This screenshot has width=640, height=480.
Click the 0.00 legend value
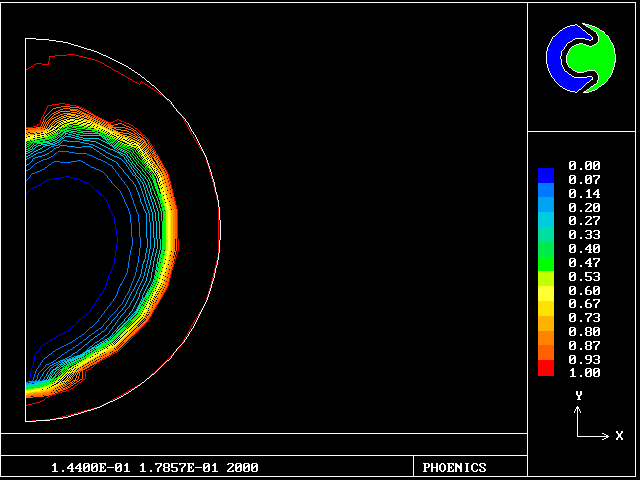(583, 166)
